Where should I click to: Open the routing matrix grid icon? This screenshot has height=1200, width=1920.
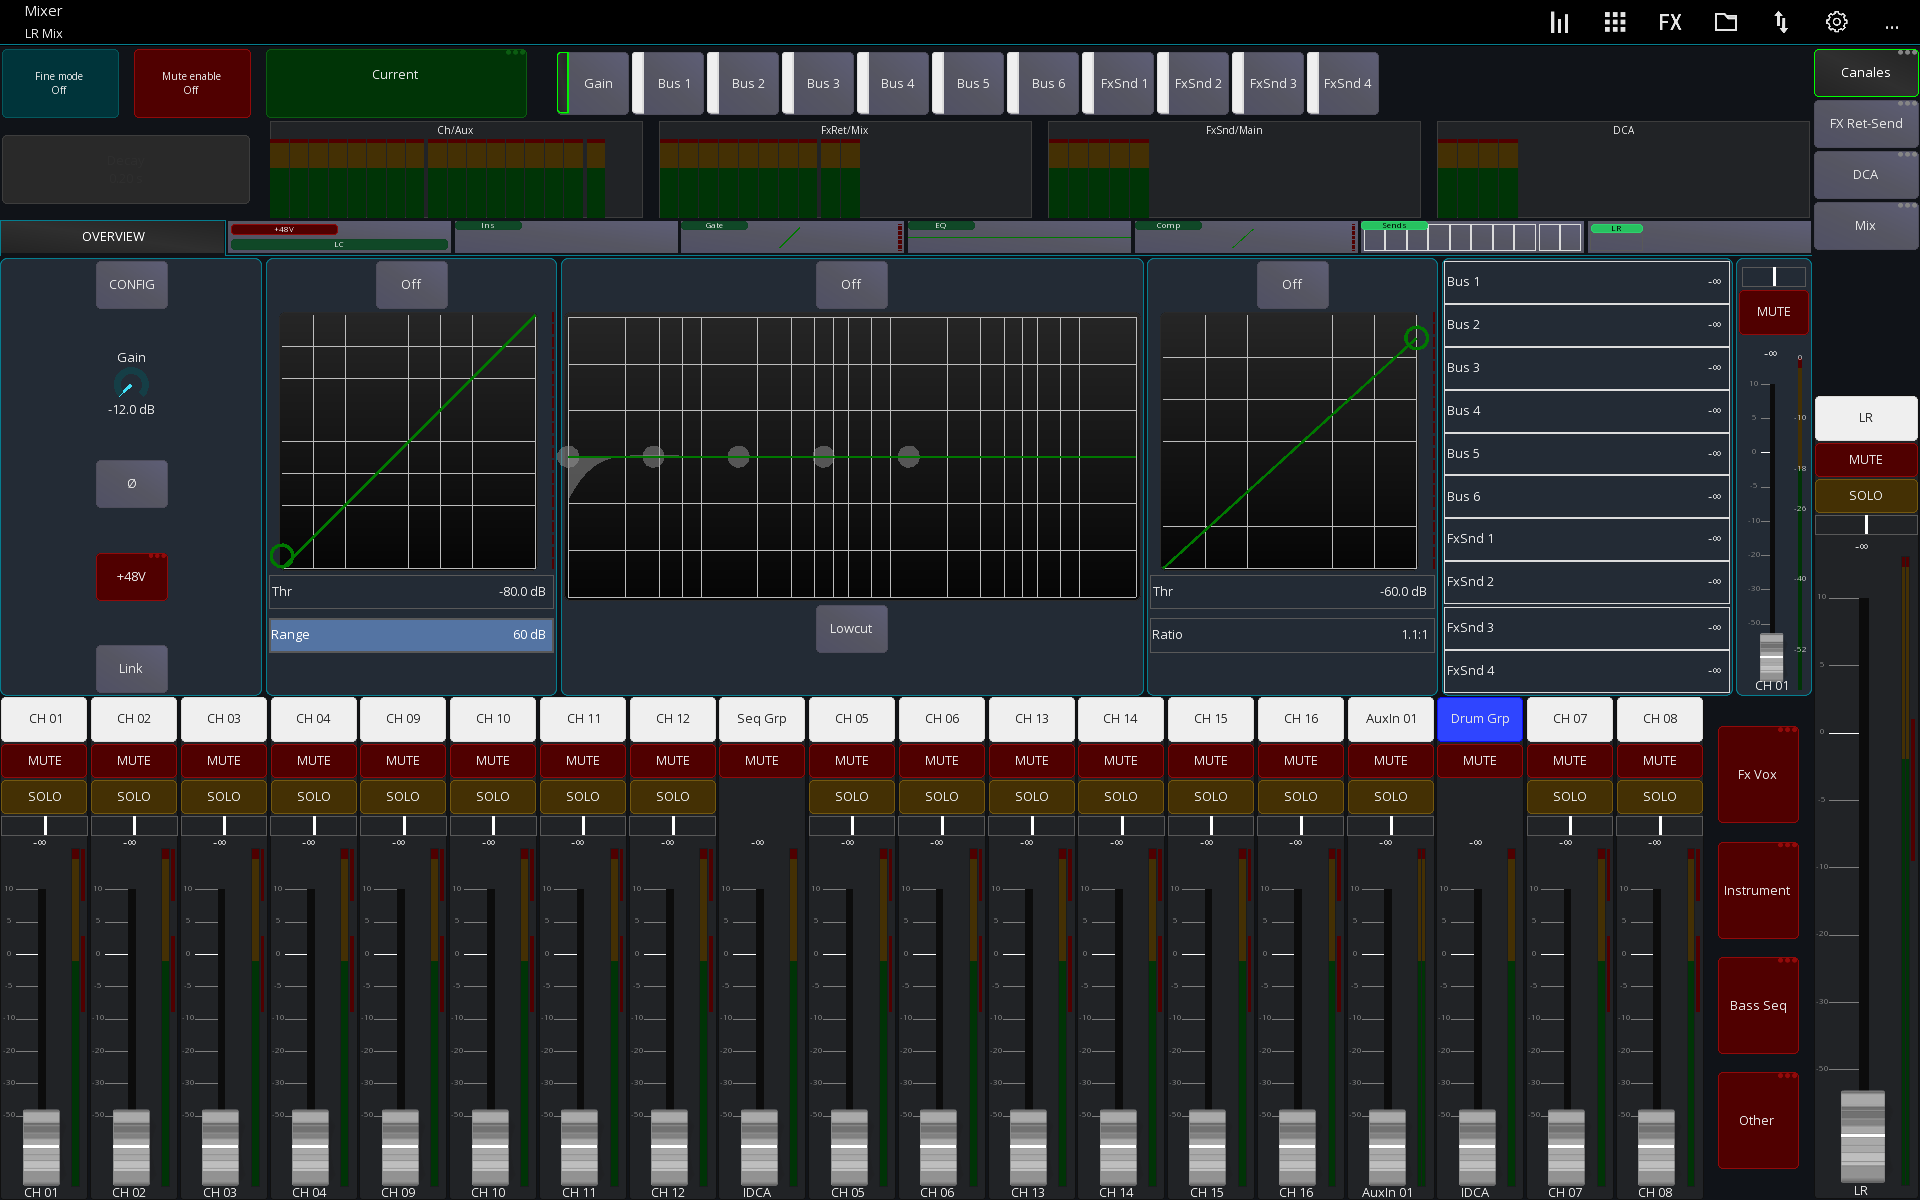pyautogui.click(x=1614, y=21)
